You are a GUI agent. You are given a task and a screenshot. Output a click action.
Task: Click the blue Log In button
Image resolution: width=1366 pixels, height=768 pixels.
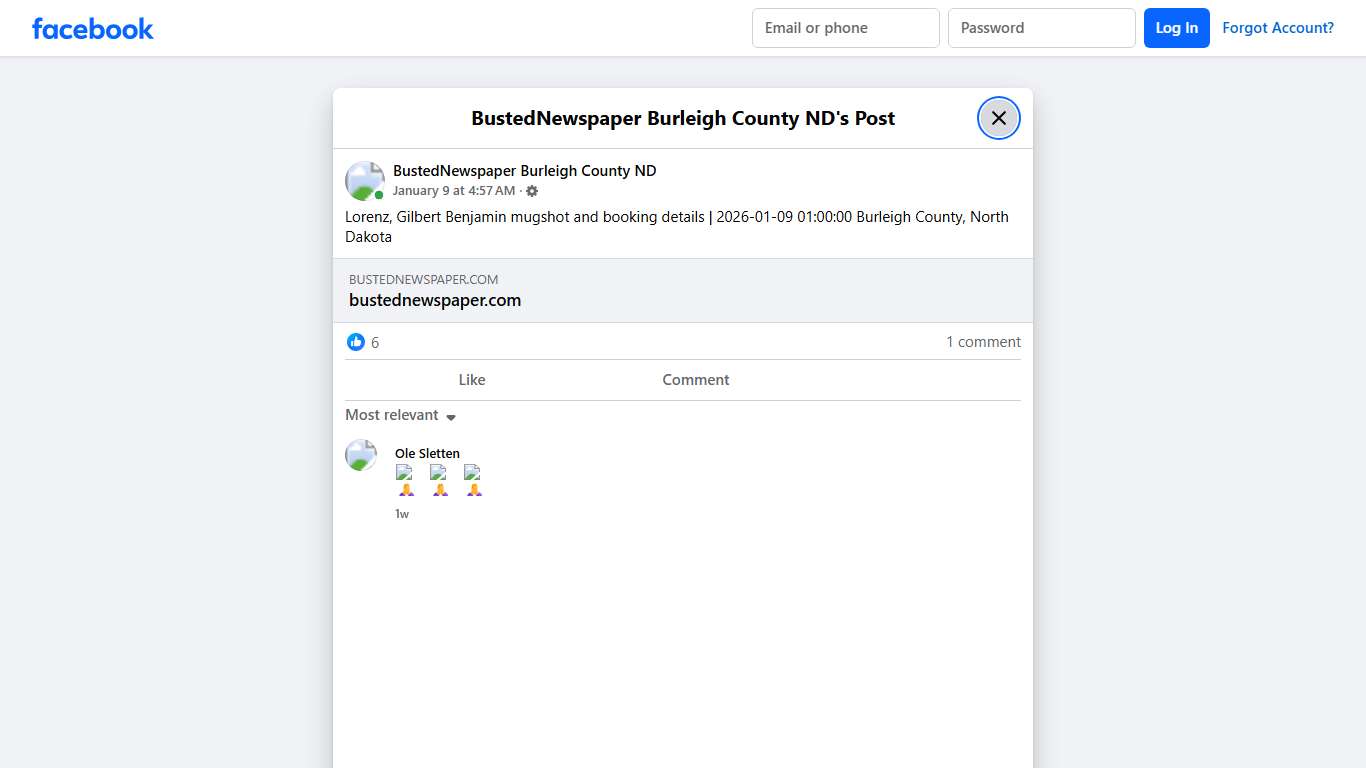pos(1176,28)
